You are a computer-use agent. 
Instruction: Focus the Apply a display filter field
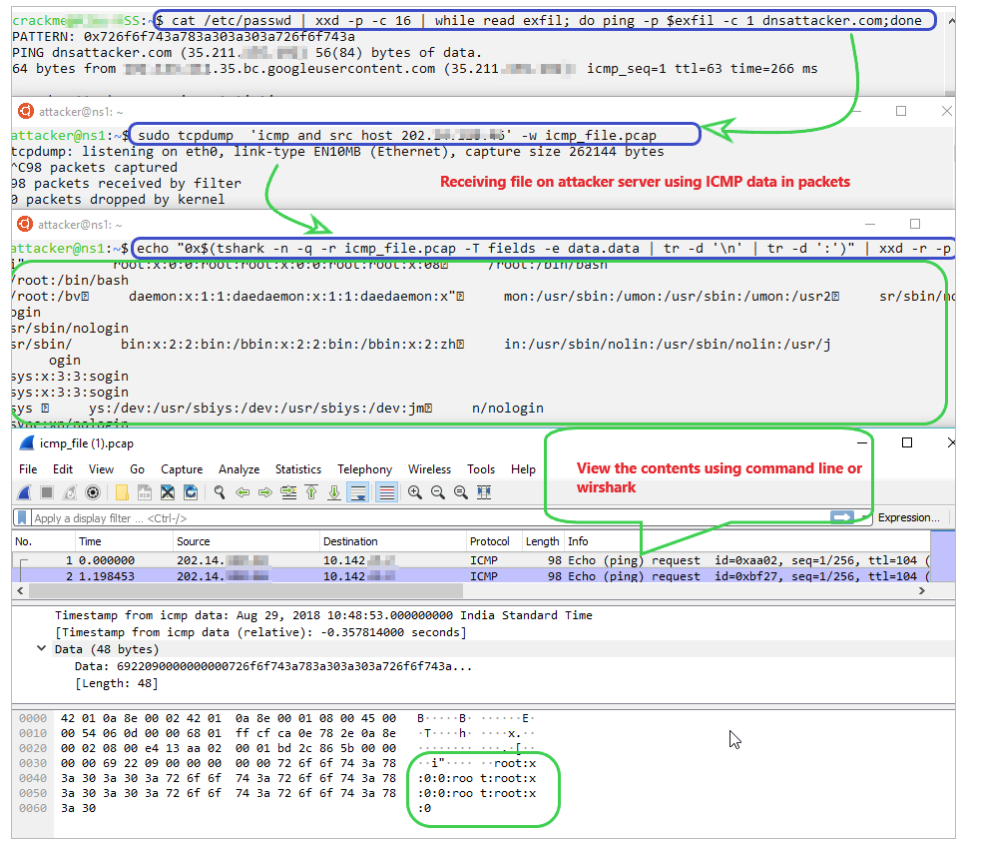pyautogui.click(x=430, y=518)
